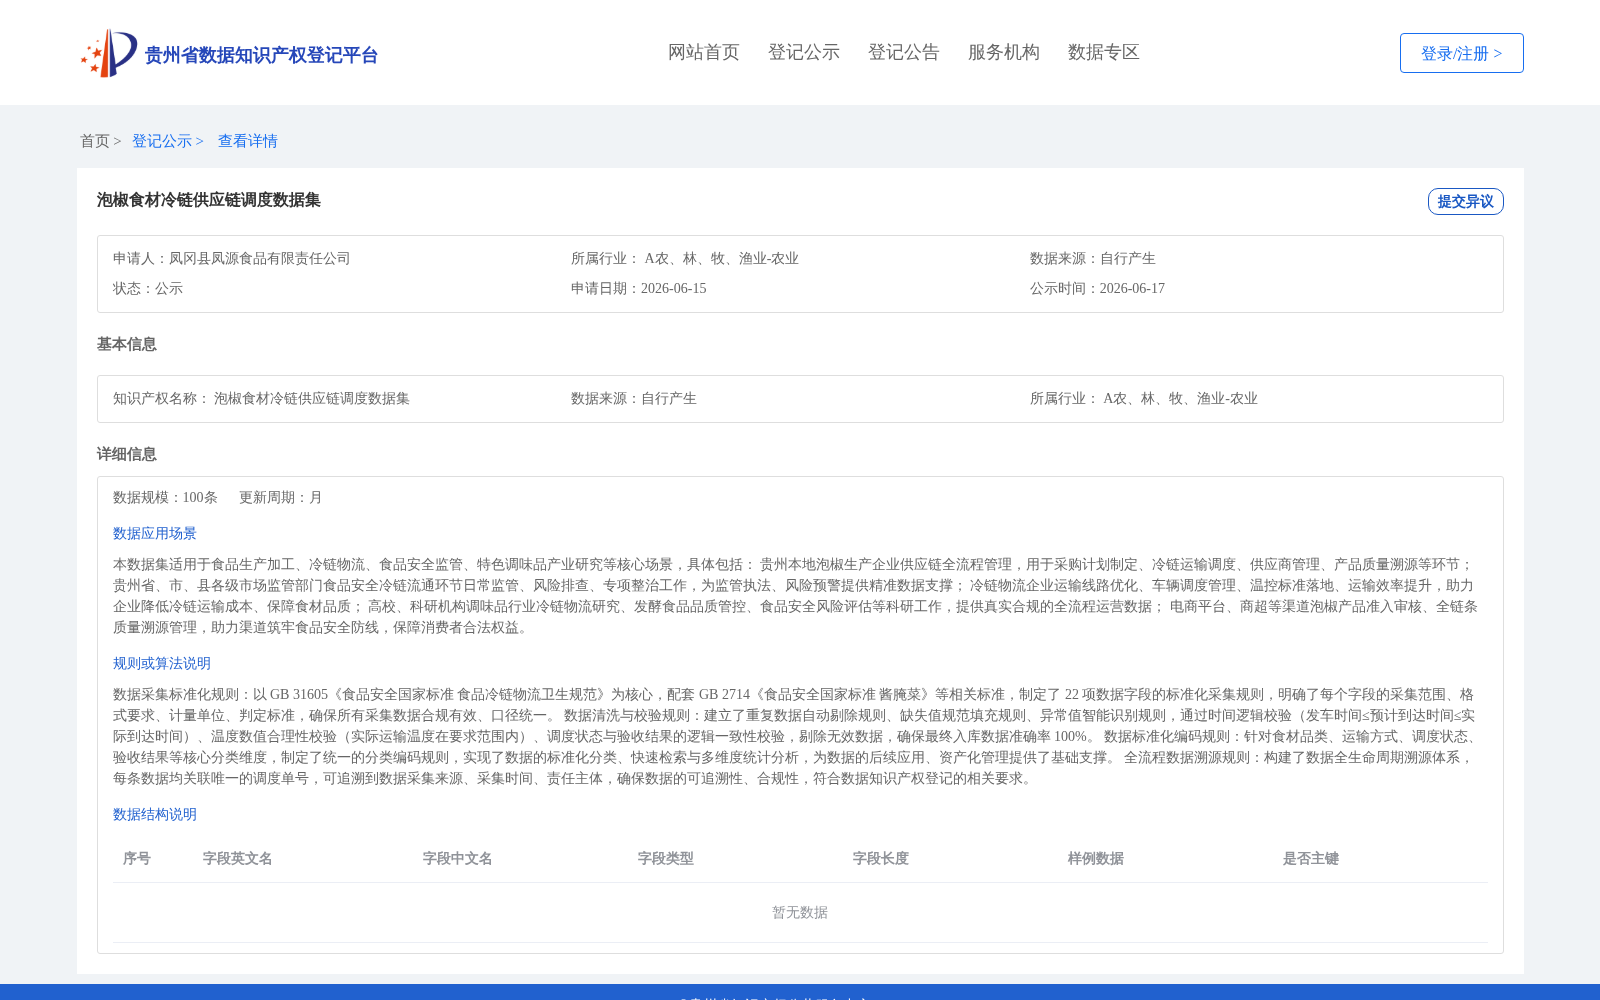Click the 提交异议 button

1465,201
